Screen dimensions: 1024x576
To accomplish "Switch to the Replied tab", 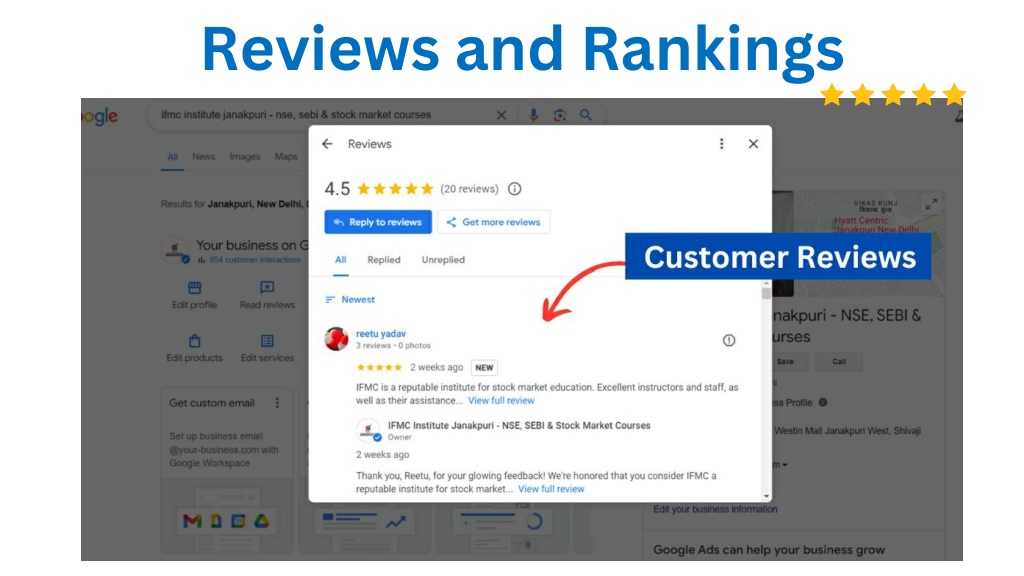I will pyautogui.click(x=384, y=260).
